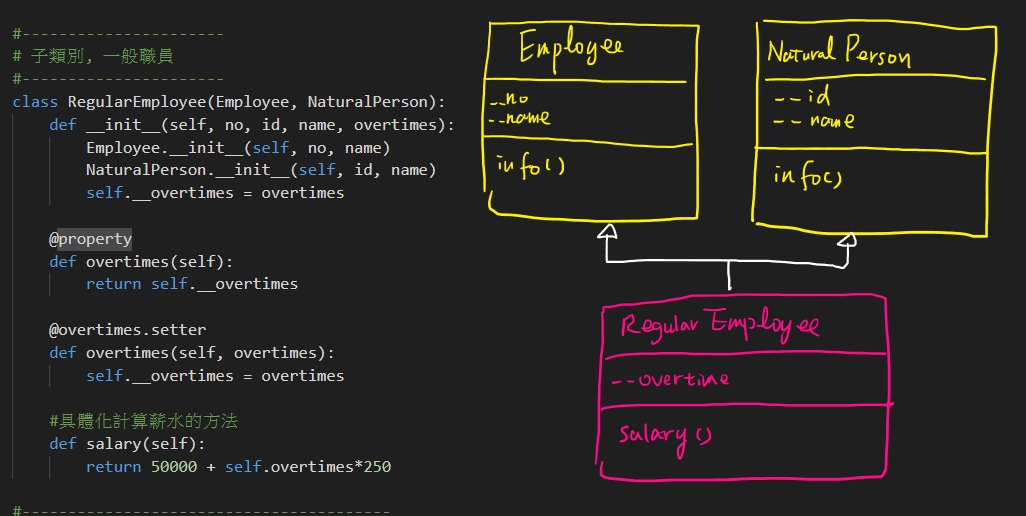The image size is (1026, 516).
Task: Click the pink Regular Employee box title
Action: 719,326
